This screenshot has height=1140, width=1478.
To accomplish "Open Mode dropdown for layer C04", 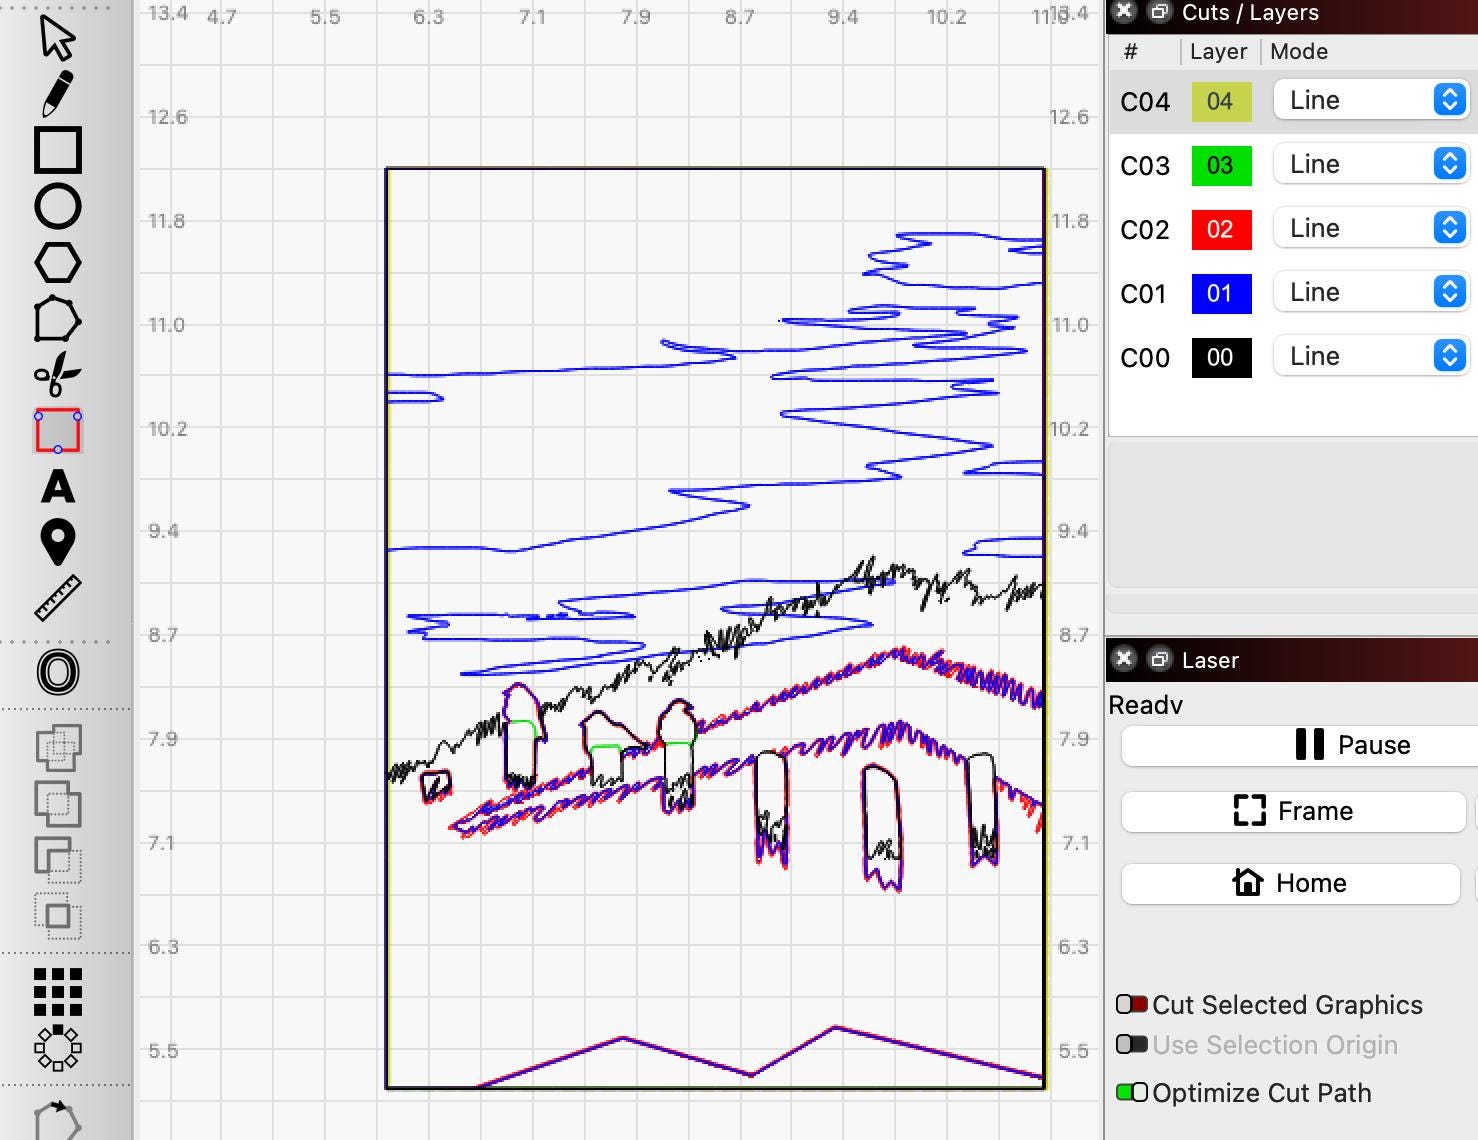I will pyautogui.click(x=1369, y=100).
